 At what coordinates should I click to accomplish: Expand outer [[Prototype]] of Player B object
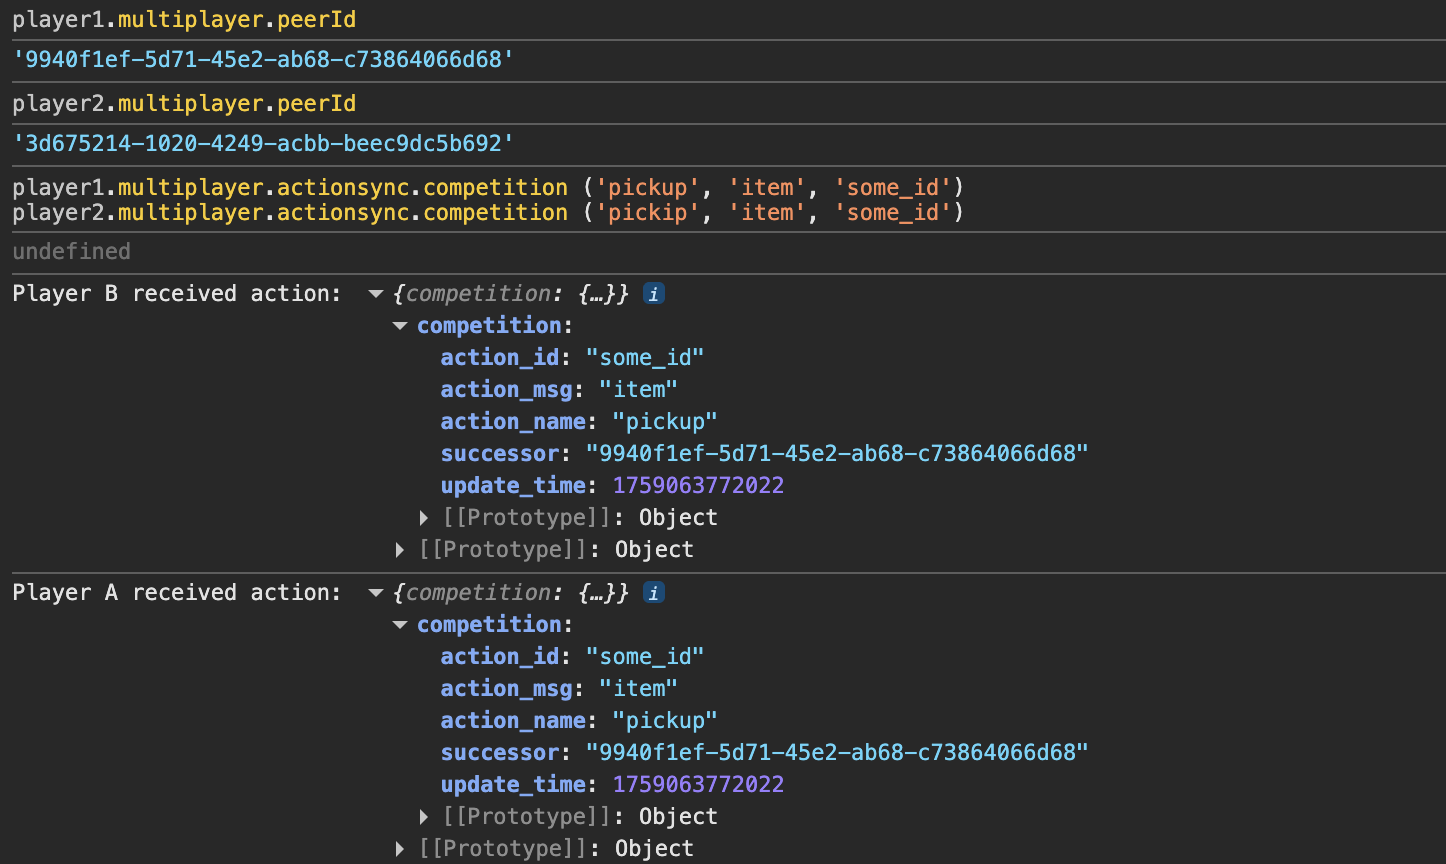[401, 550]
